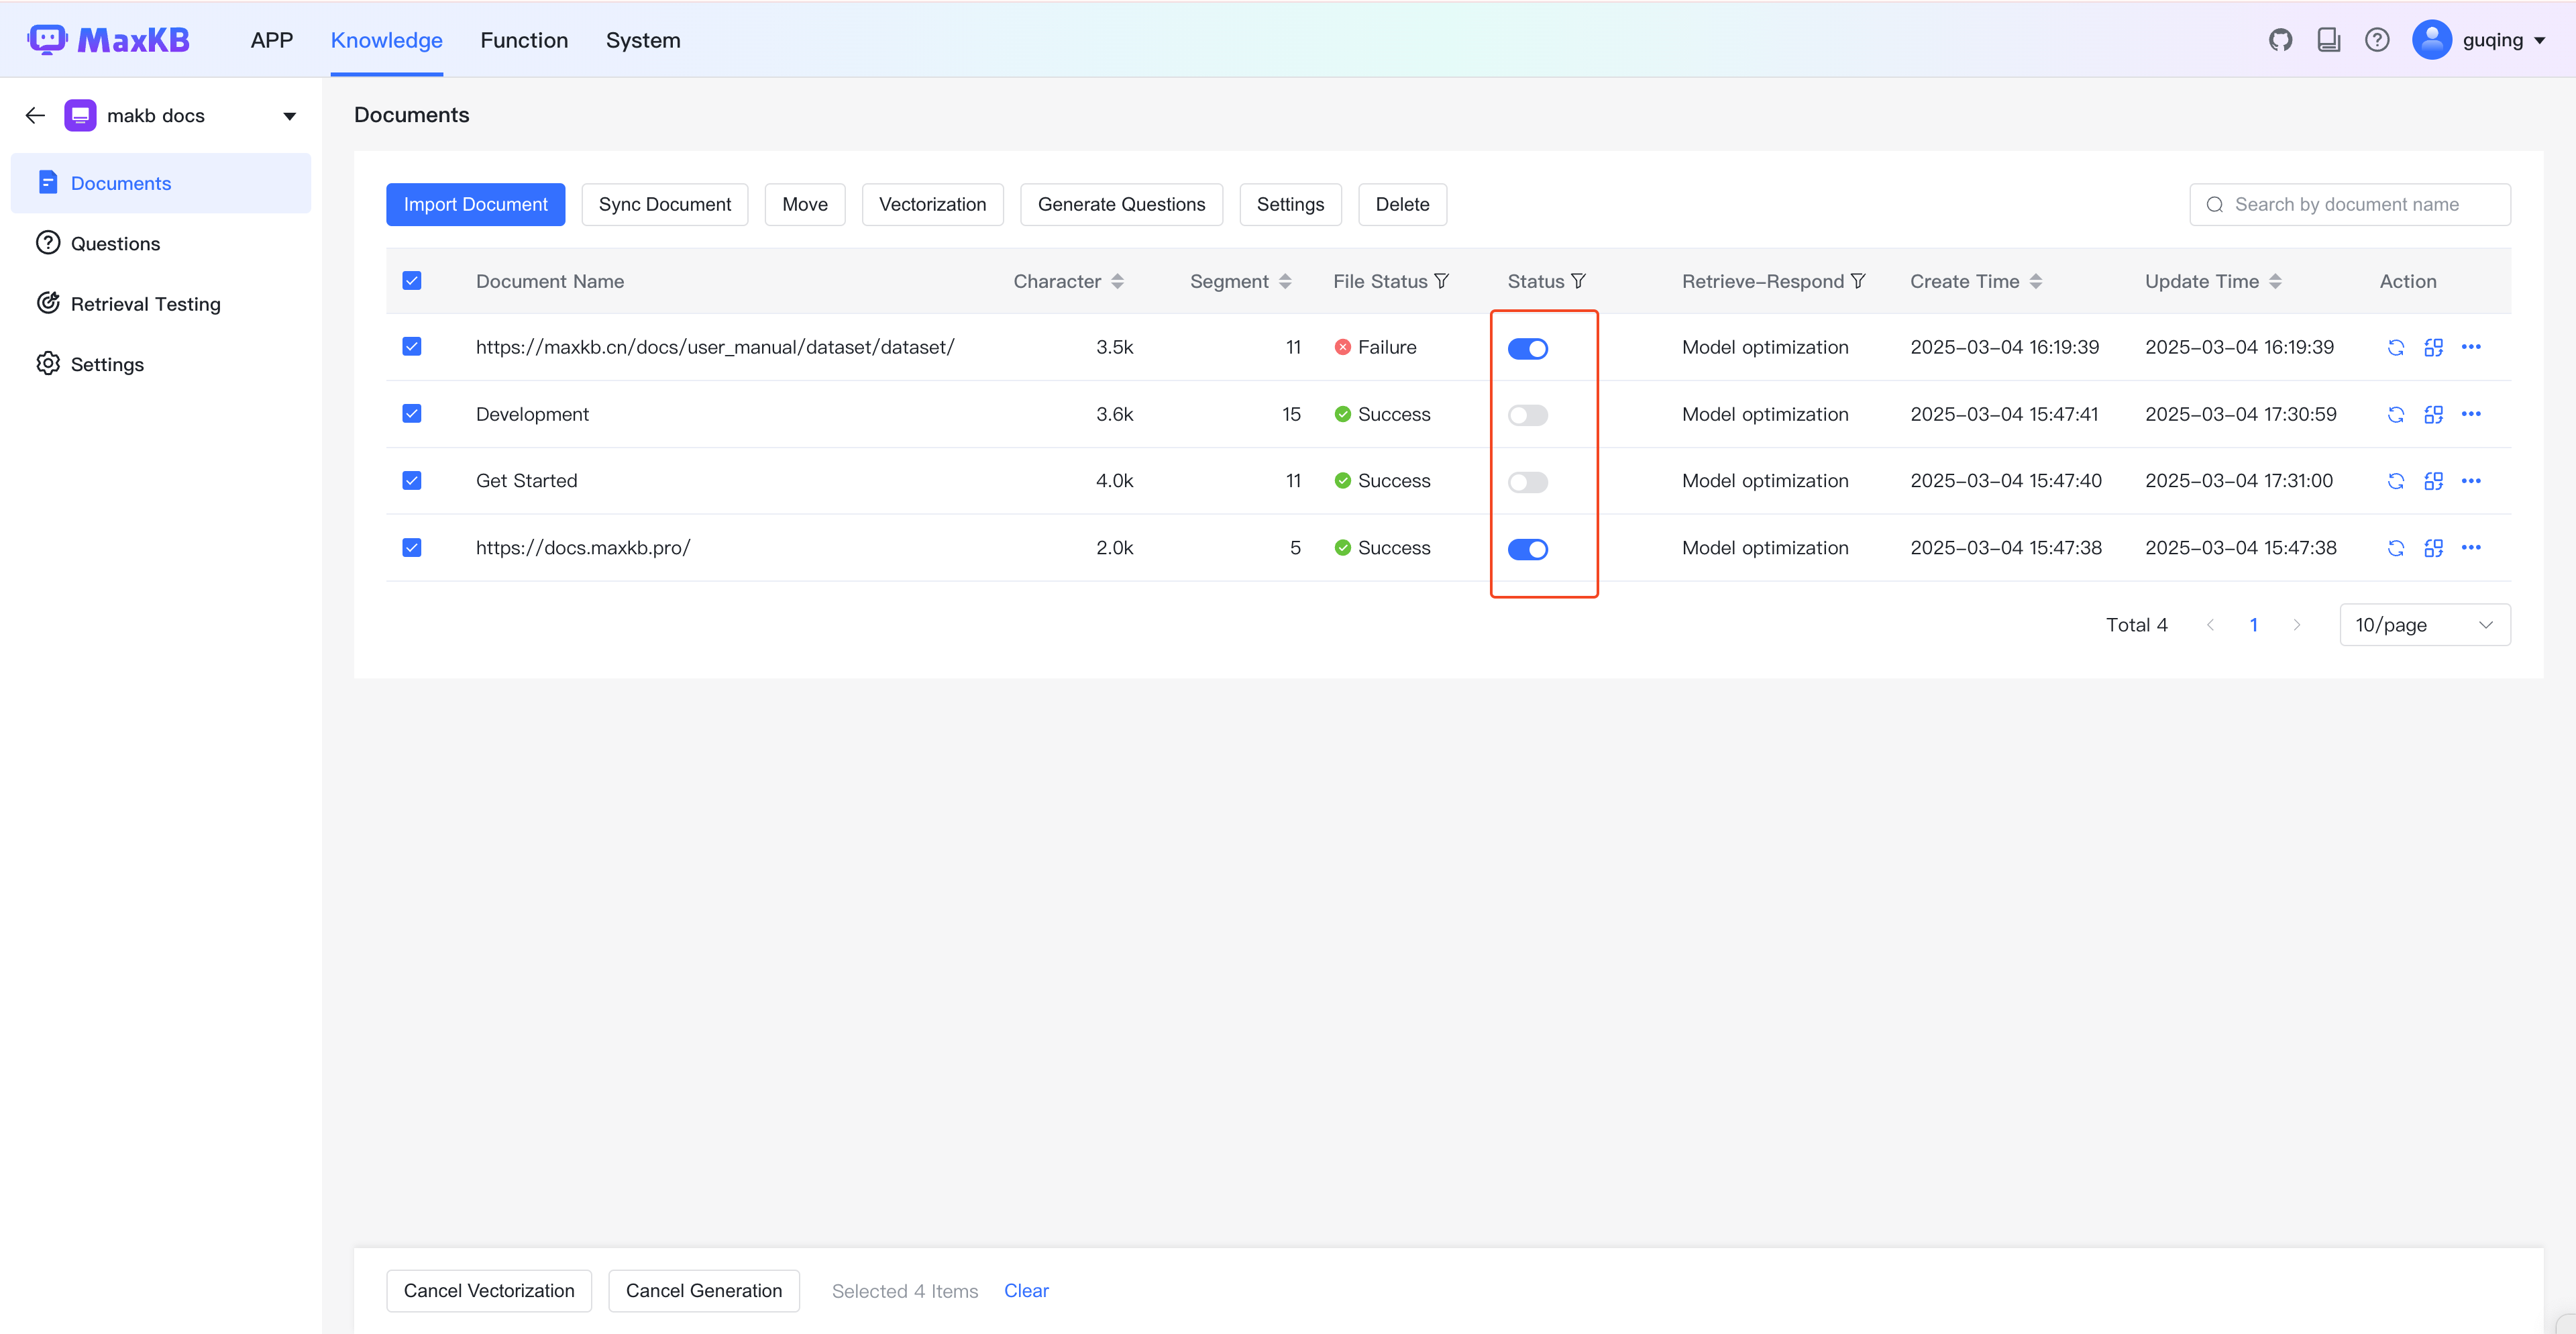This screenshot has height=1334, width=2576.
Task: Open Retrieval Testing in the sidebar
Action: click(x=161, y=304)
